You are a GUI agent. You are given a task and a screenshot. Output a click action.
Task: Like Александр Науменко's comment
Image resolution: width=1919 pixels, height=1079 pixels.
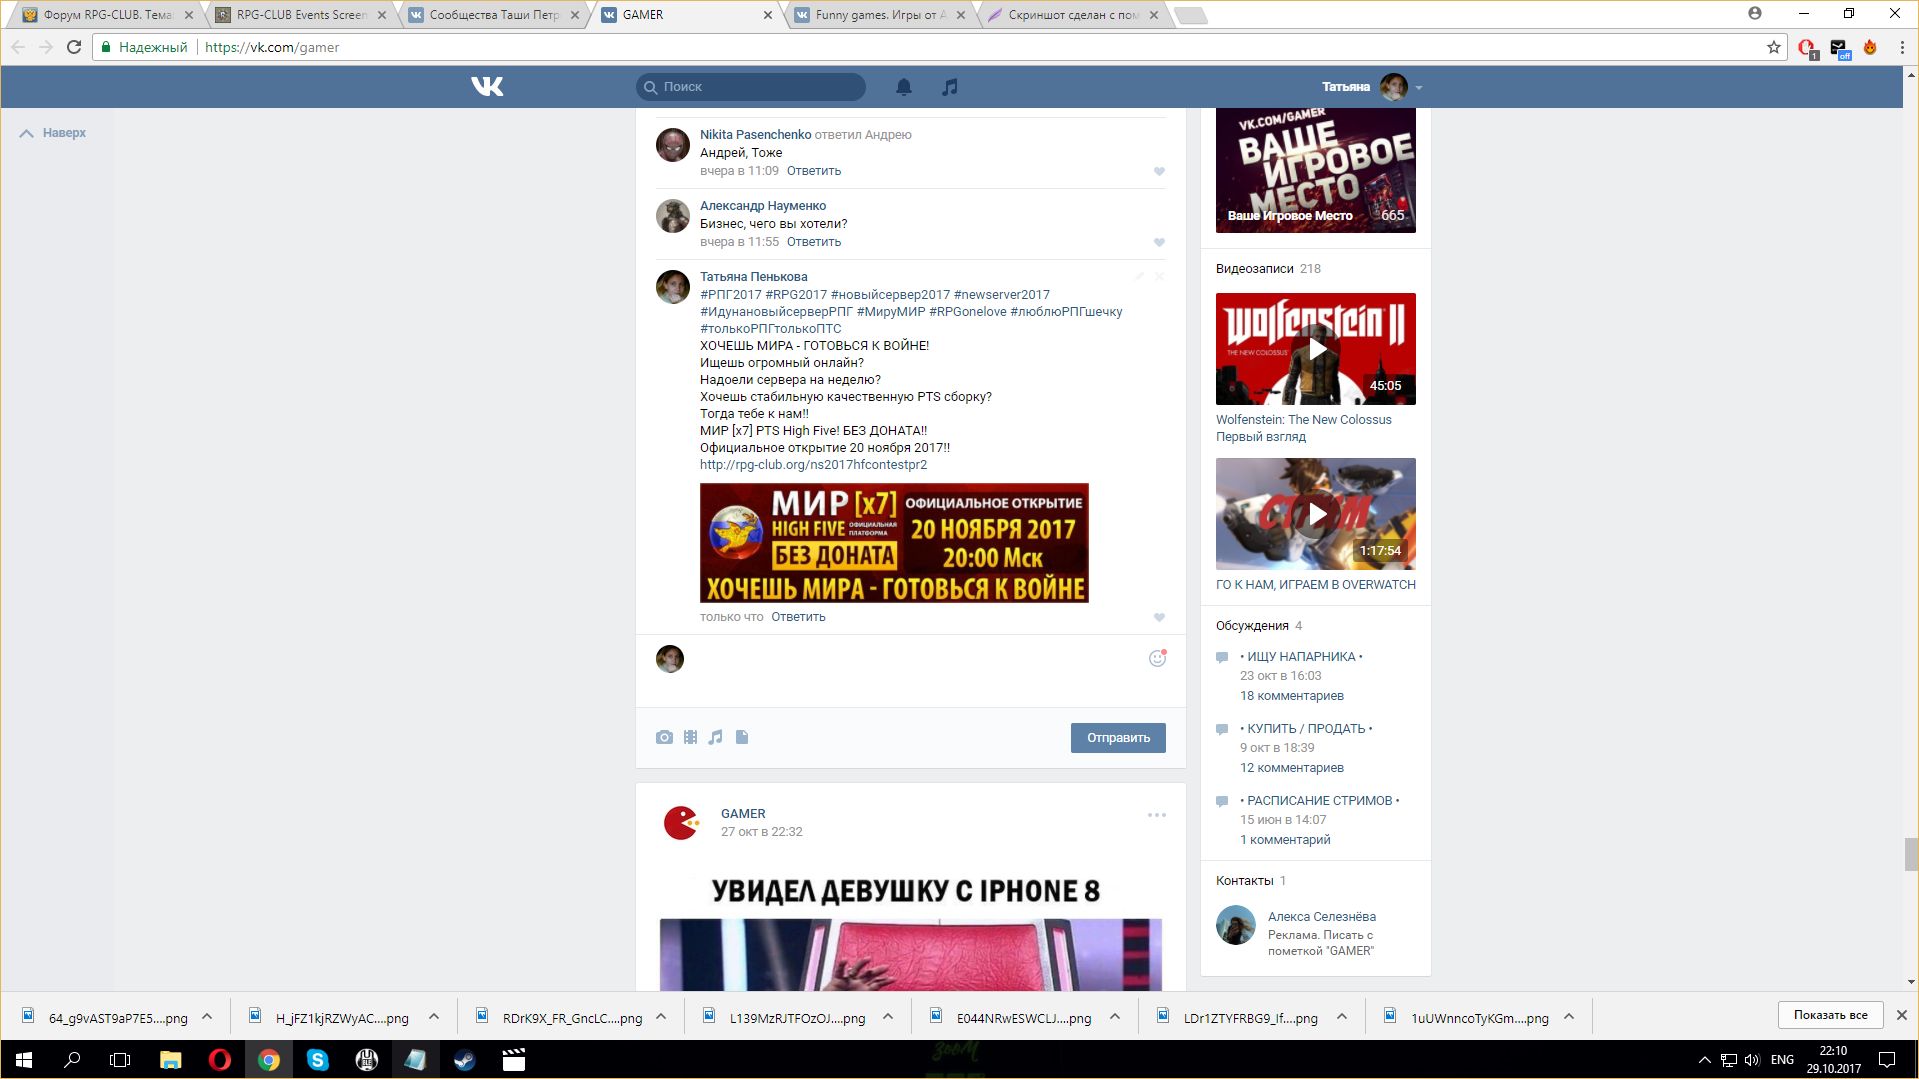1160,242
